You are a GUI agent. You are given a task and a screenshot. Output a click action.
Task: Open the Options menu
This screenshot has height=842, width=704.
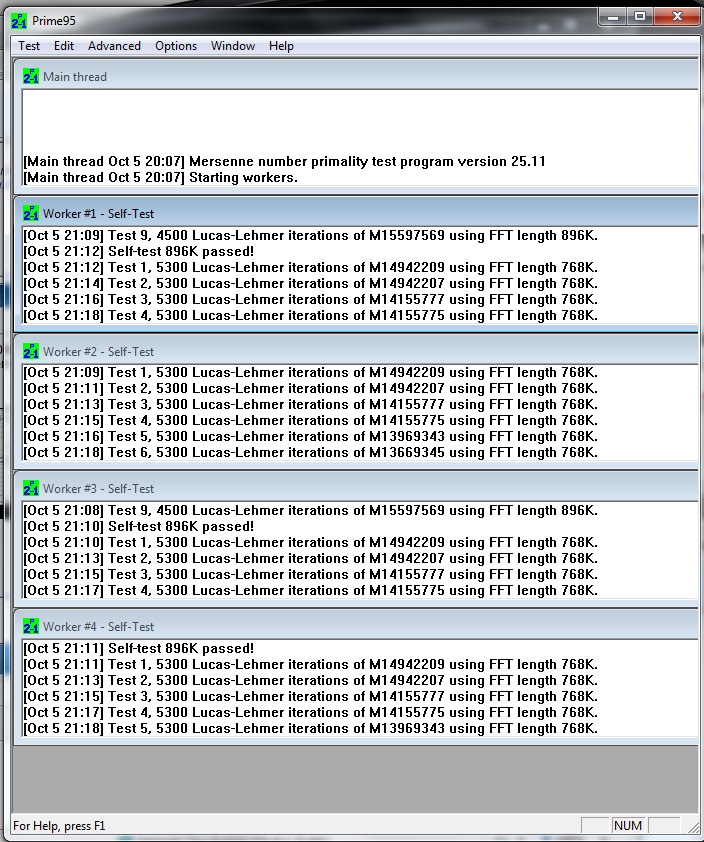(176, 46)
